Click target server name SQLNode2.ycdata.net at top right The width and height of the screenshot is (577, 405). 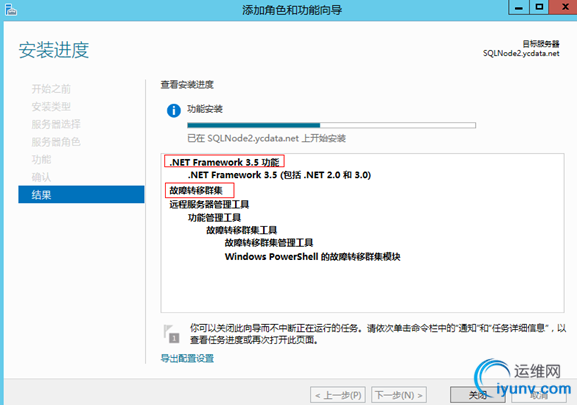521,53
